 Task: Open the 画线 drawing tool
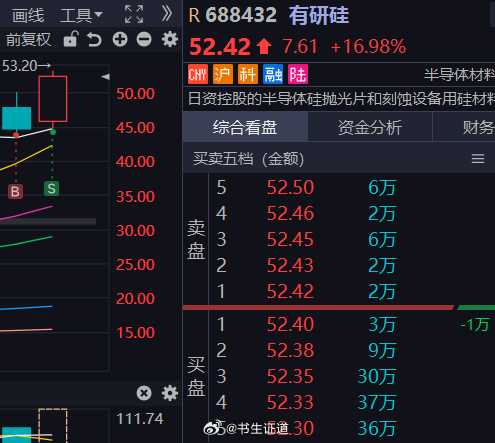coord(28,15)
